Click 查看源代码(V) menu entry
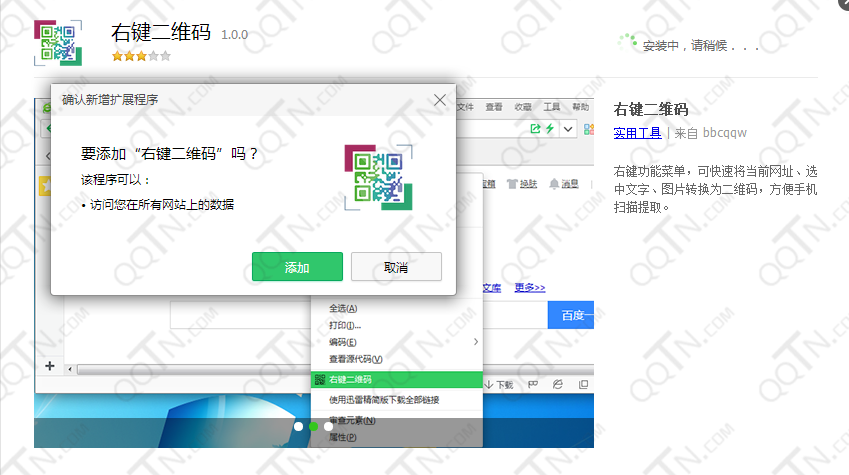Image resolution: width=849 pixels, height=475 pixels. (355, 359)
